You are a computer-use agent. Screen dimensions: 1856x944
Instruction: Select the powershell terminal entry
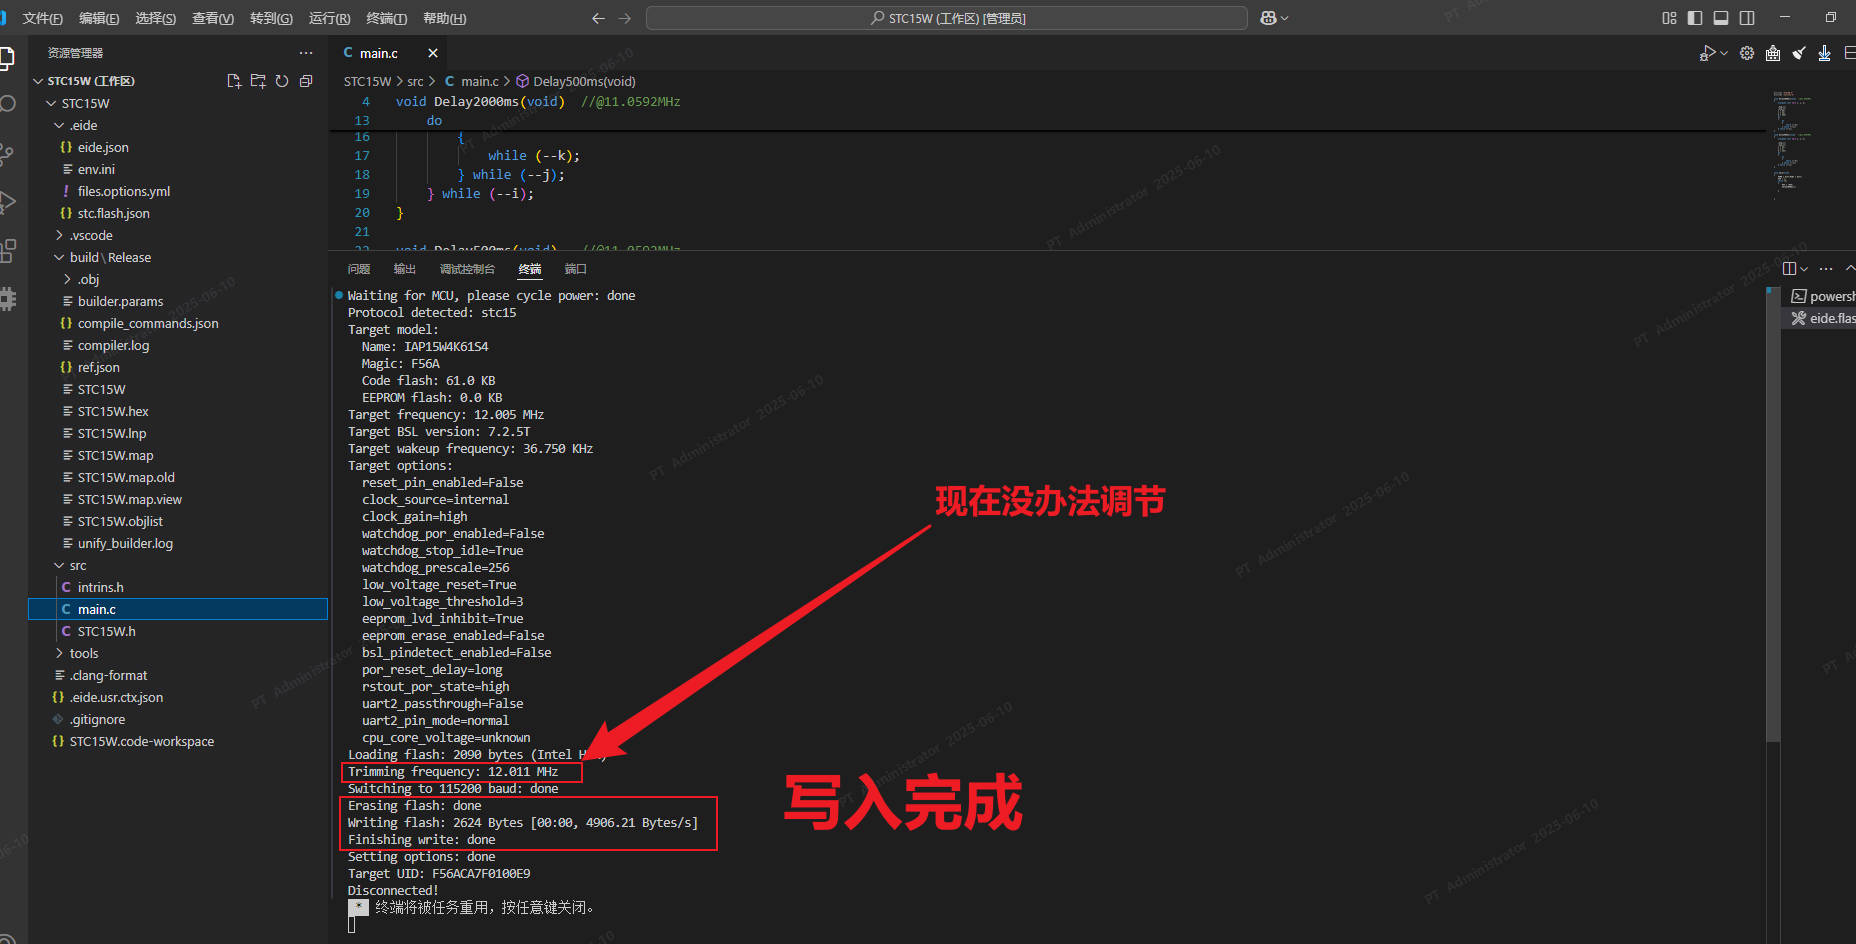point(1822,296)
